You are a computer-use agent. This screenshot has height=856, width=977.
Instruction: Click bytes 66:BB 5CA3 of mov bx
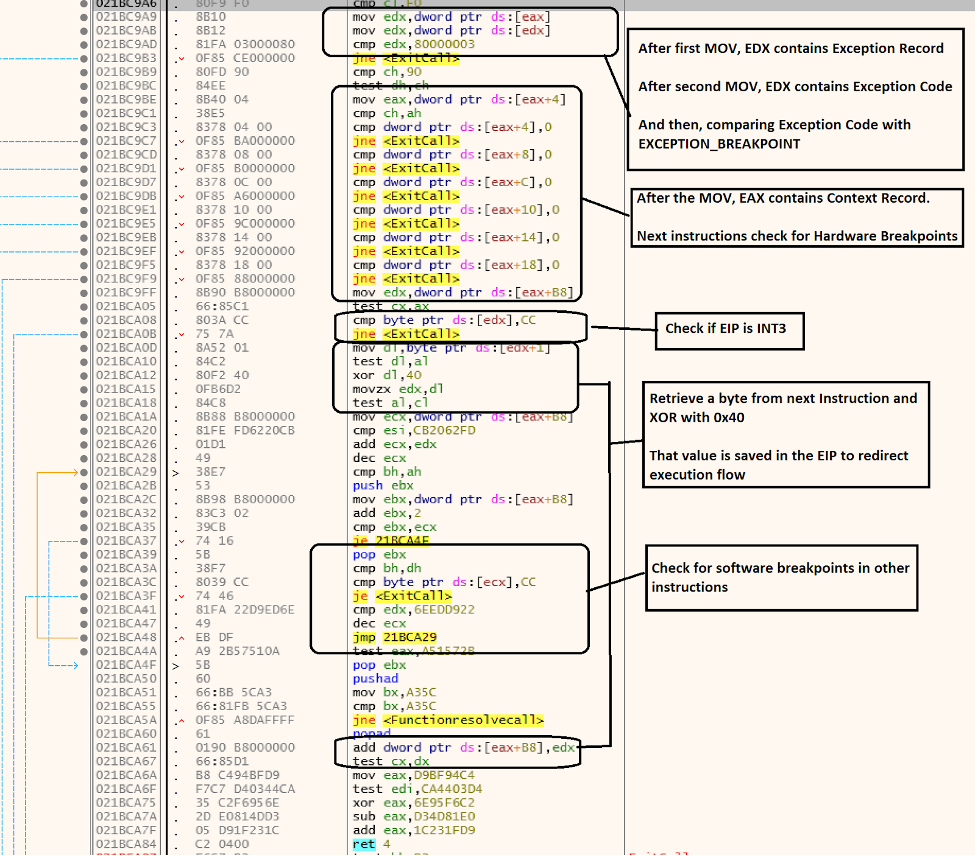tap(234, 692)
